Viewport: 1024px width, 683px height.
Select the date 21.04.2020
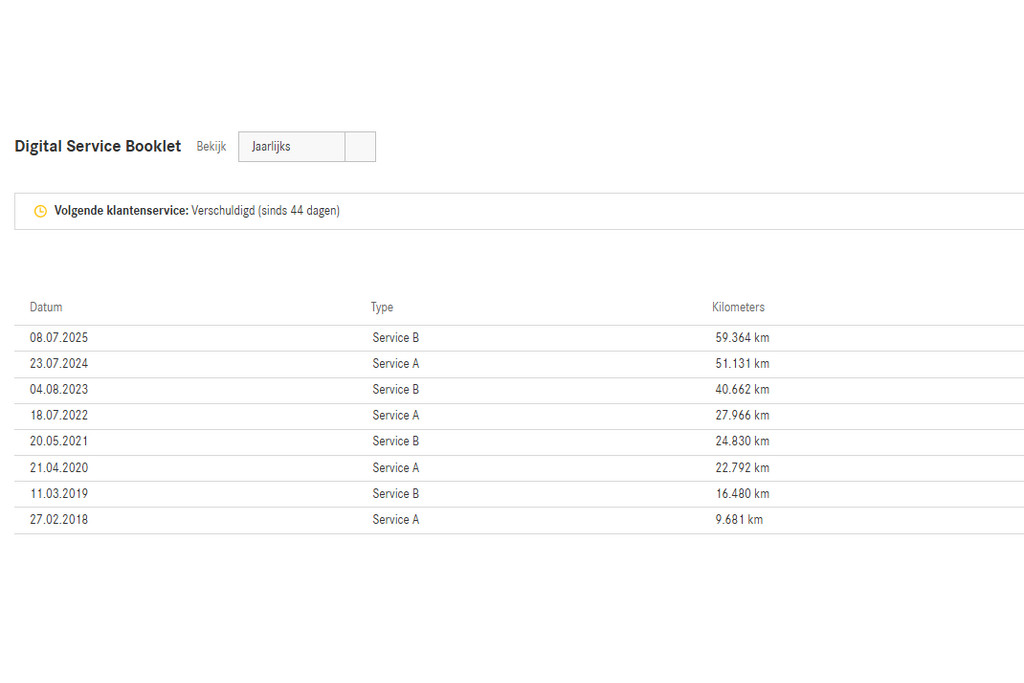pyautogui.click(x=59, y=468)
